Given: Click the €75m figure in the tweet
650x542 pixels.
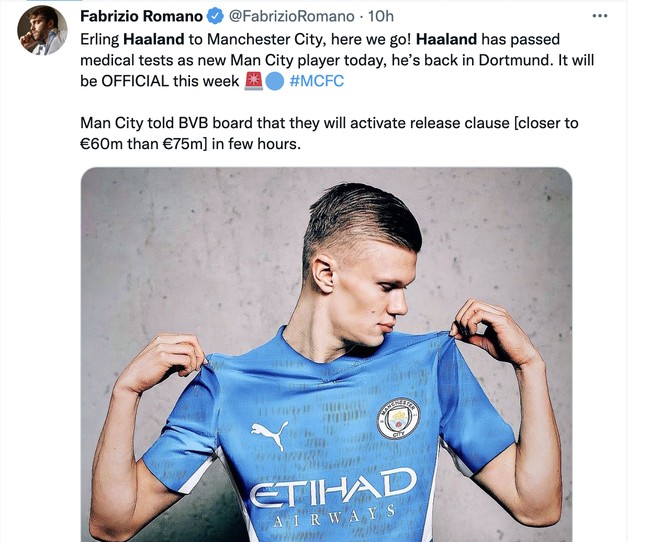Looking at the screenshot, I should tap(186, 144).
